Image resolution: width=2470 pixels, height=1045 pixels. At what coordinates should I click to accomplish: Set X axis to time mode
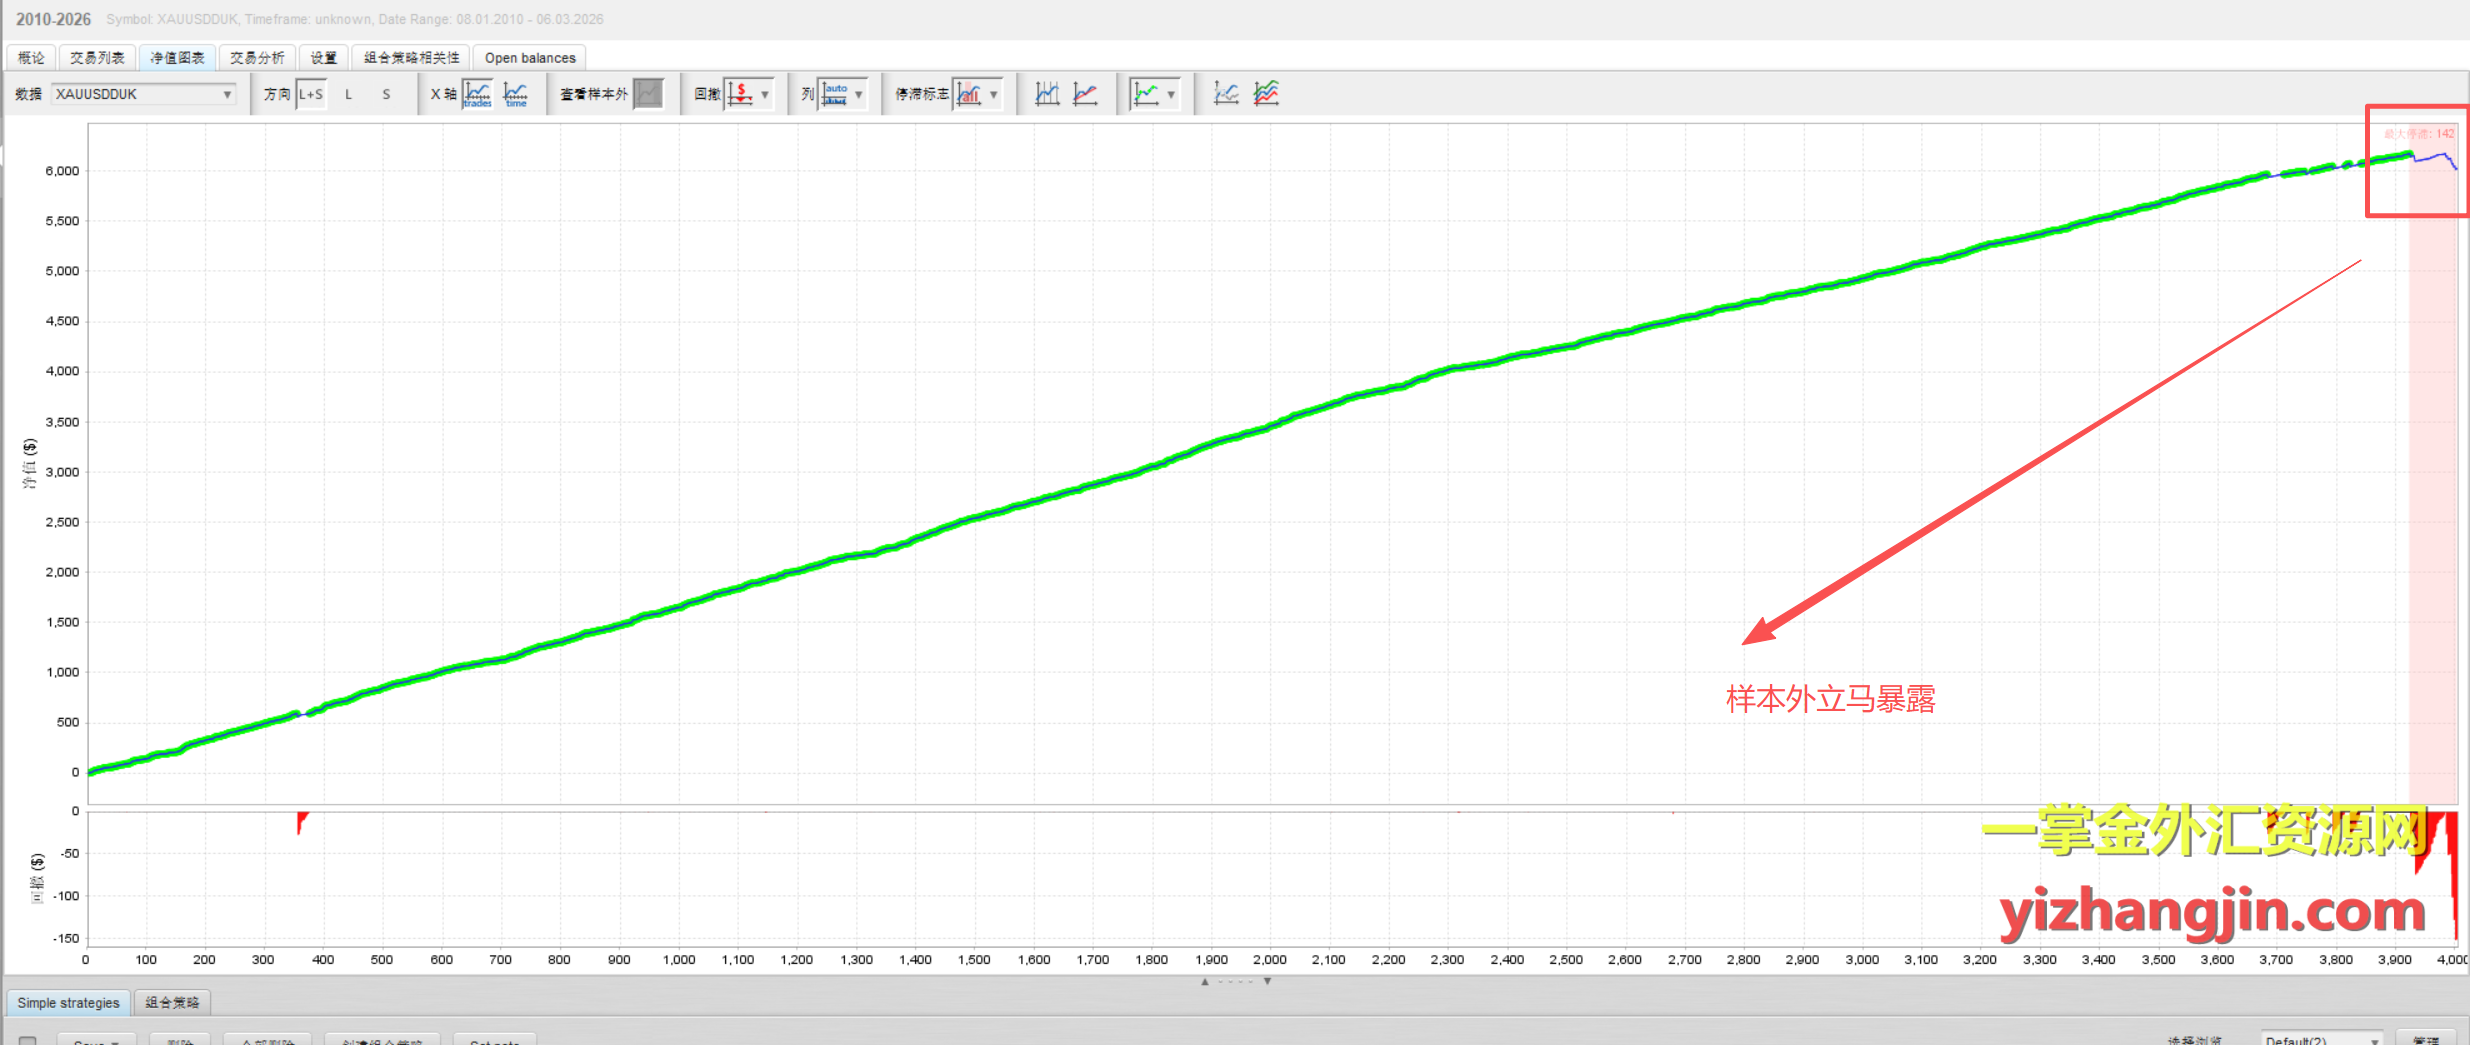click(516, 94)
